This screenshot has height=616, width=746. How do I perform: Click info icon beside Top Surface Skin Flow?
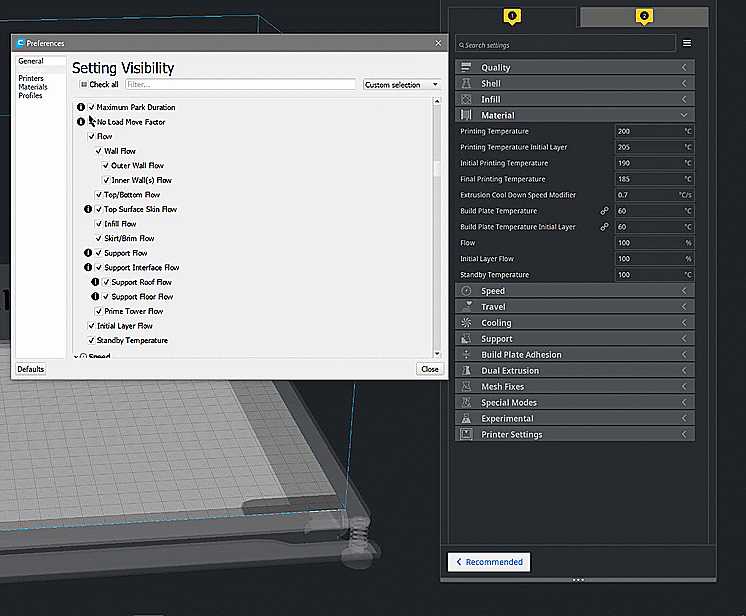click(88, 209)
